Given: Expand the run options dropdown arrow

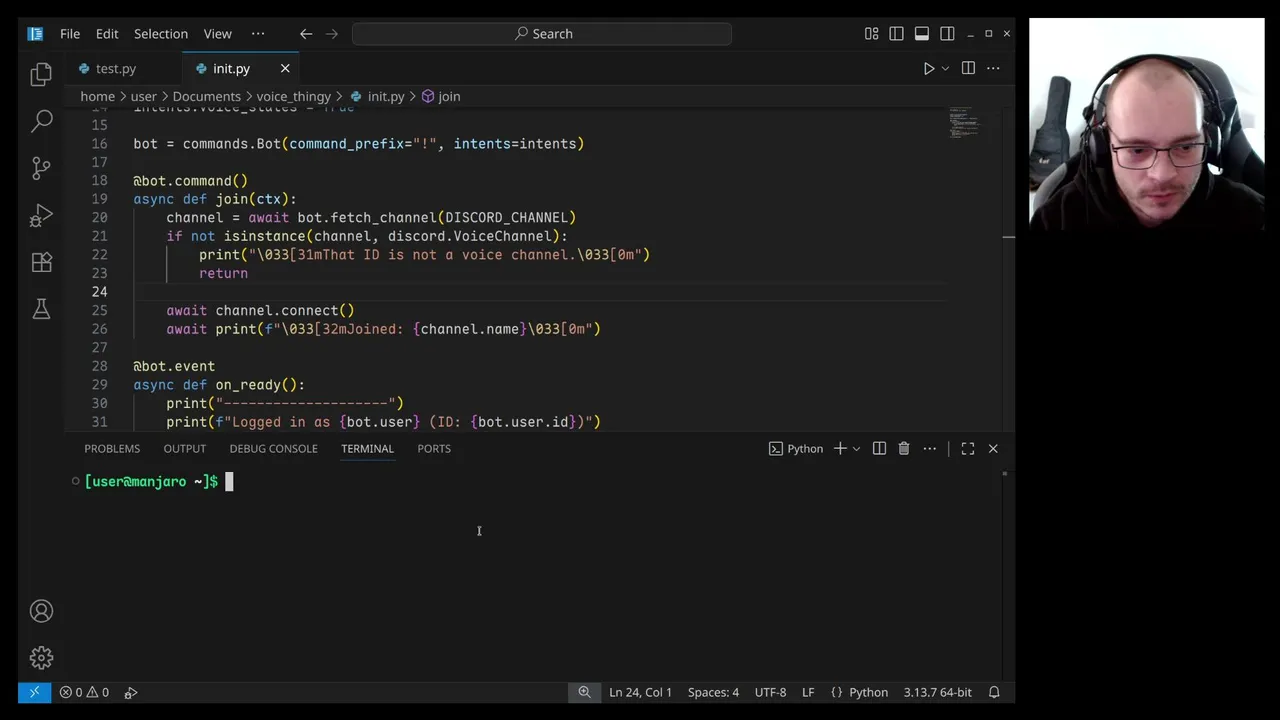Looking at the screenshot, I should 945,68.
